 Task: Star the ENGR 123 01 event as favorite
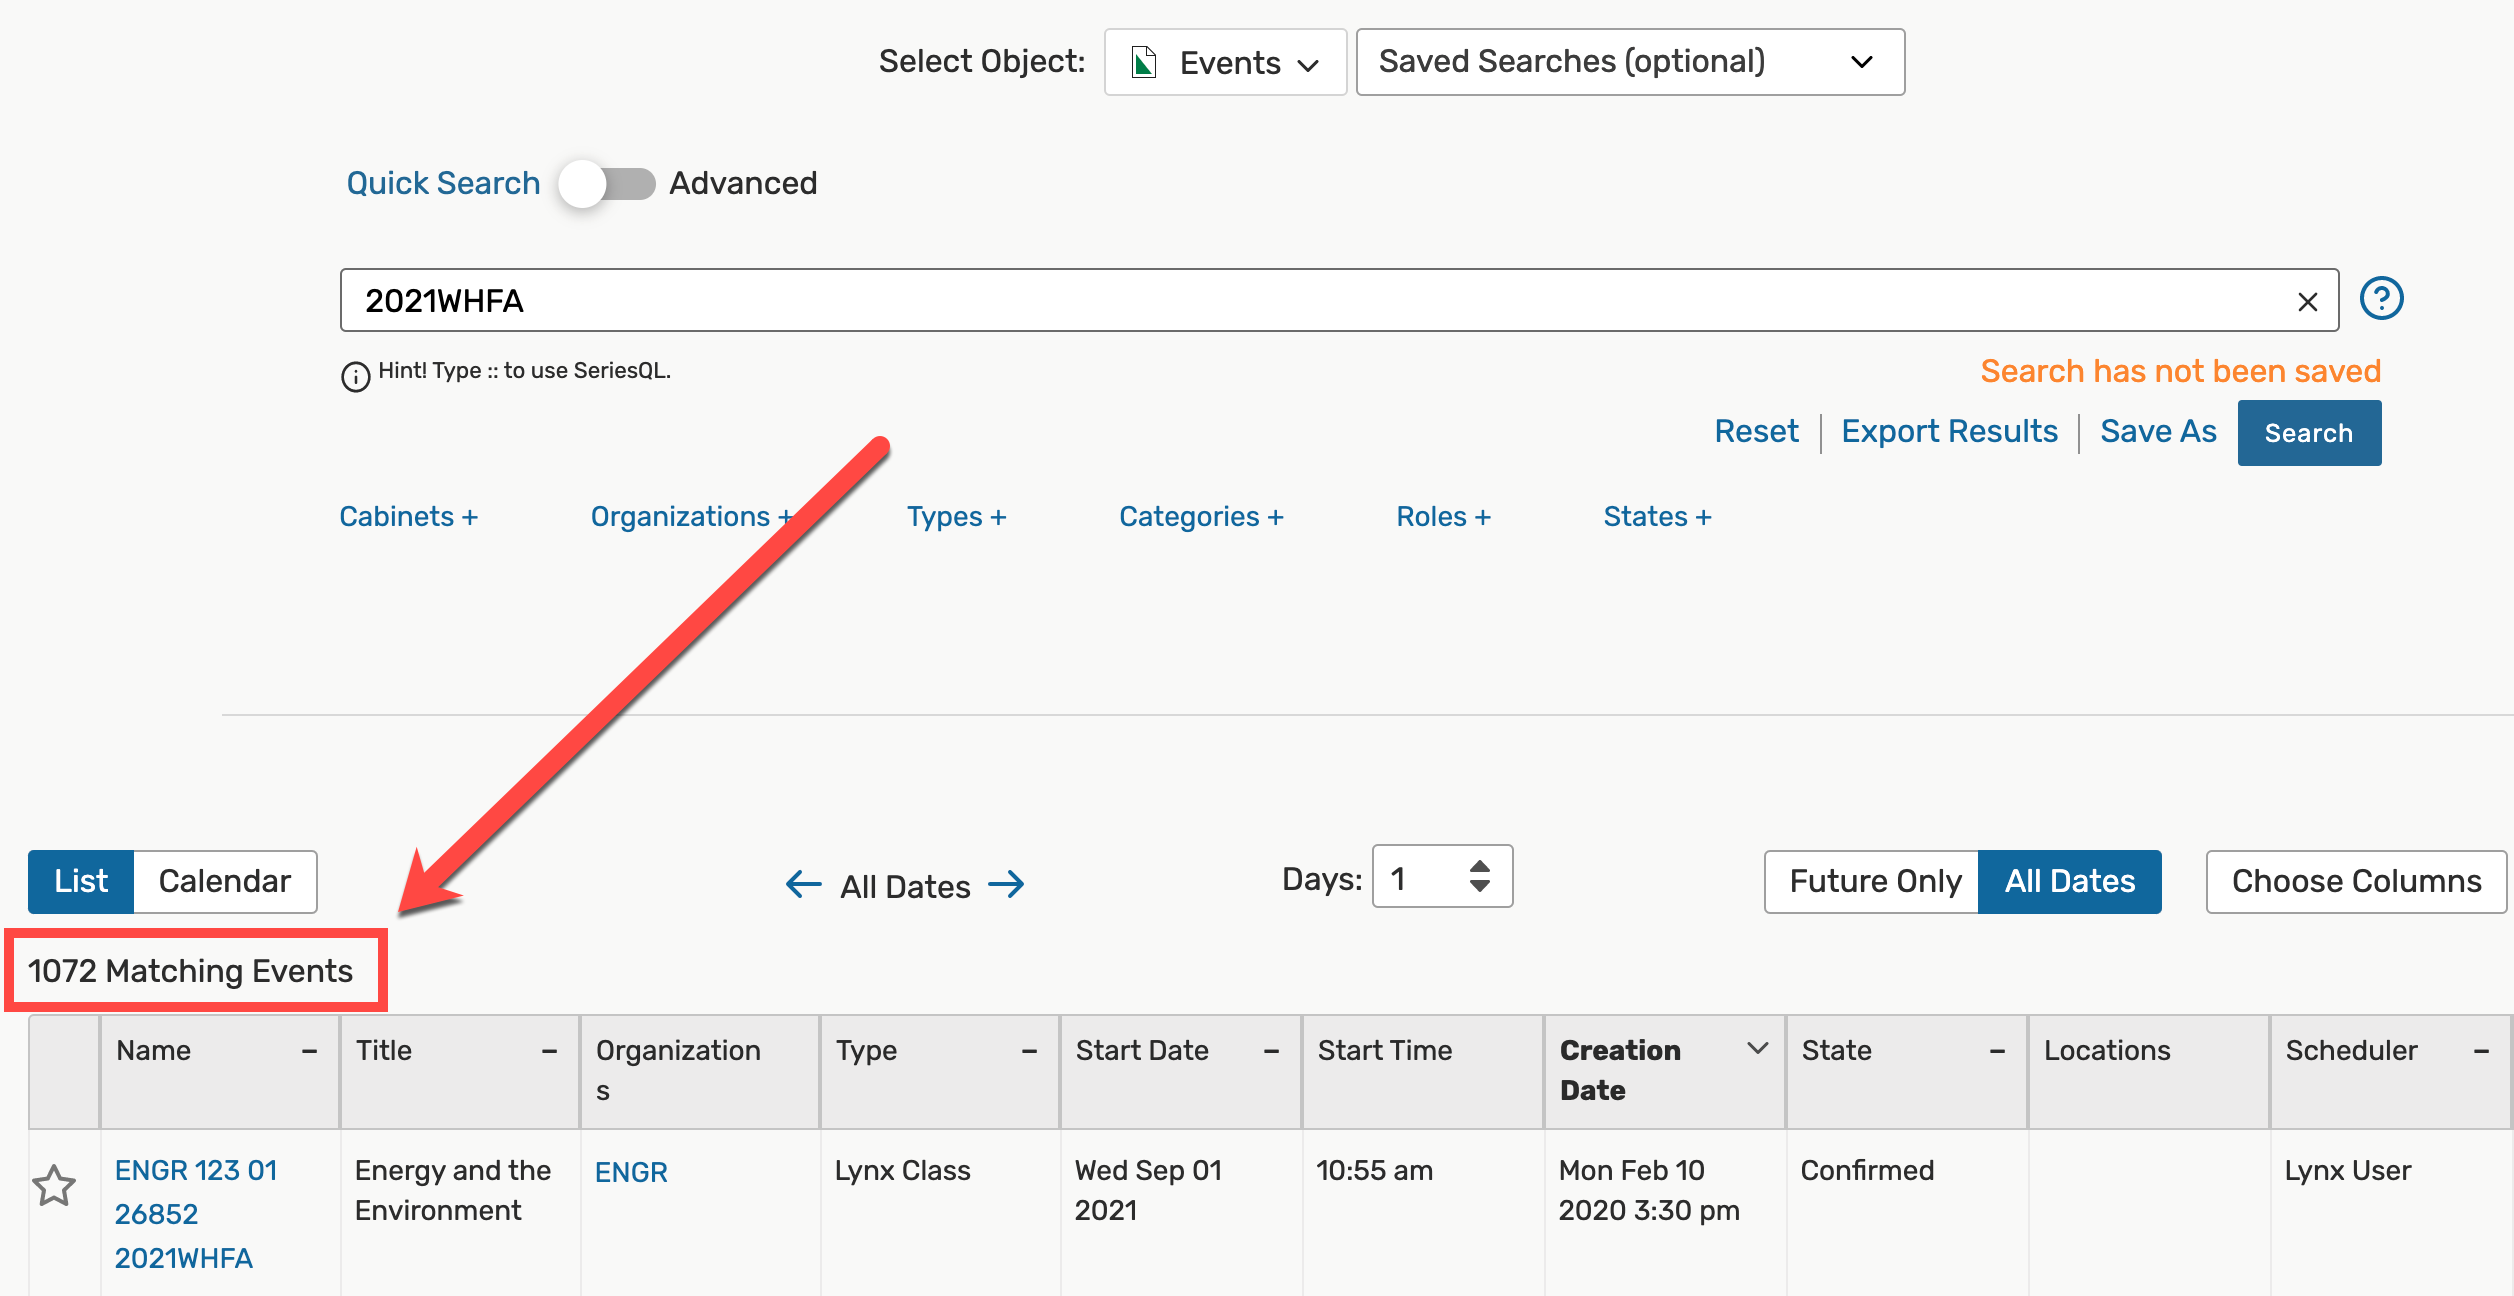click(x=54, y=1186)
